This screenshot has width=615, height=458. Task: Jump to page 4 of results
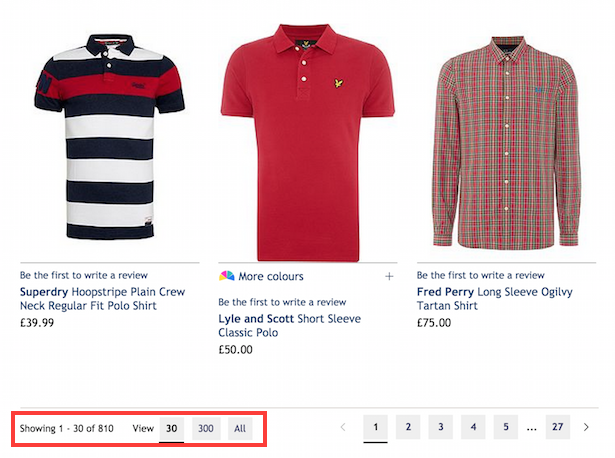(x=473, y=428)
